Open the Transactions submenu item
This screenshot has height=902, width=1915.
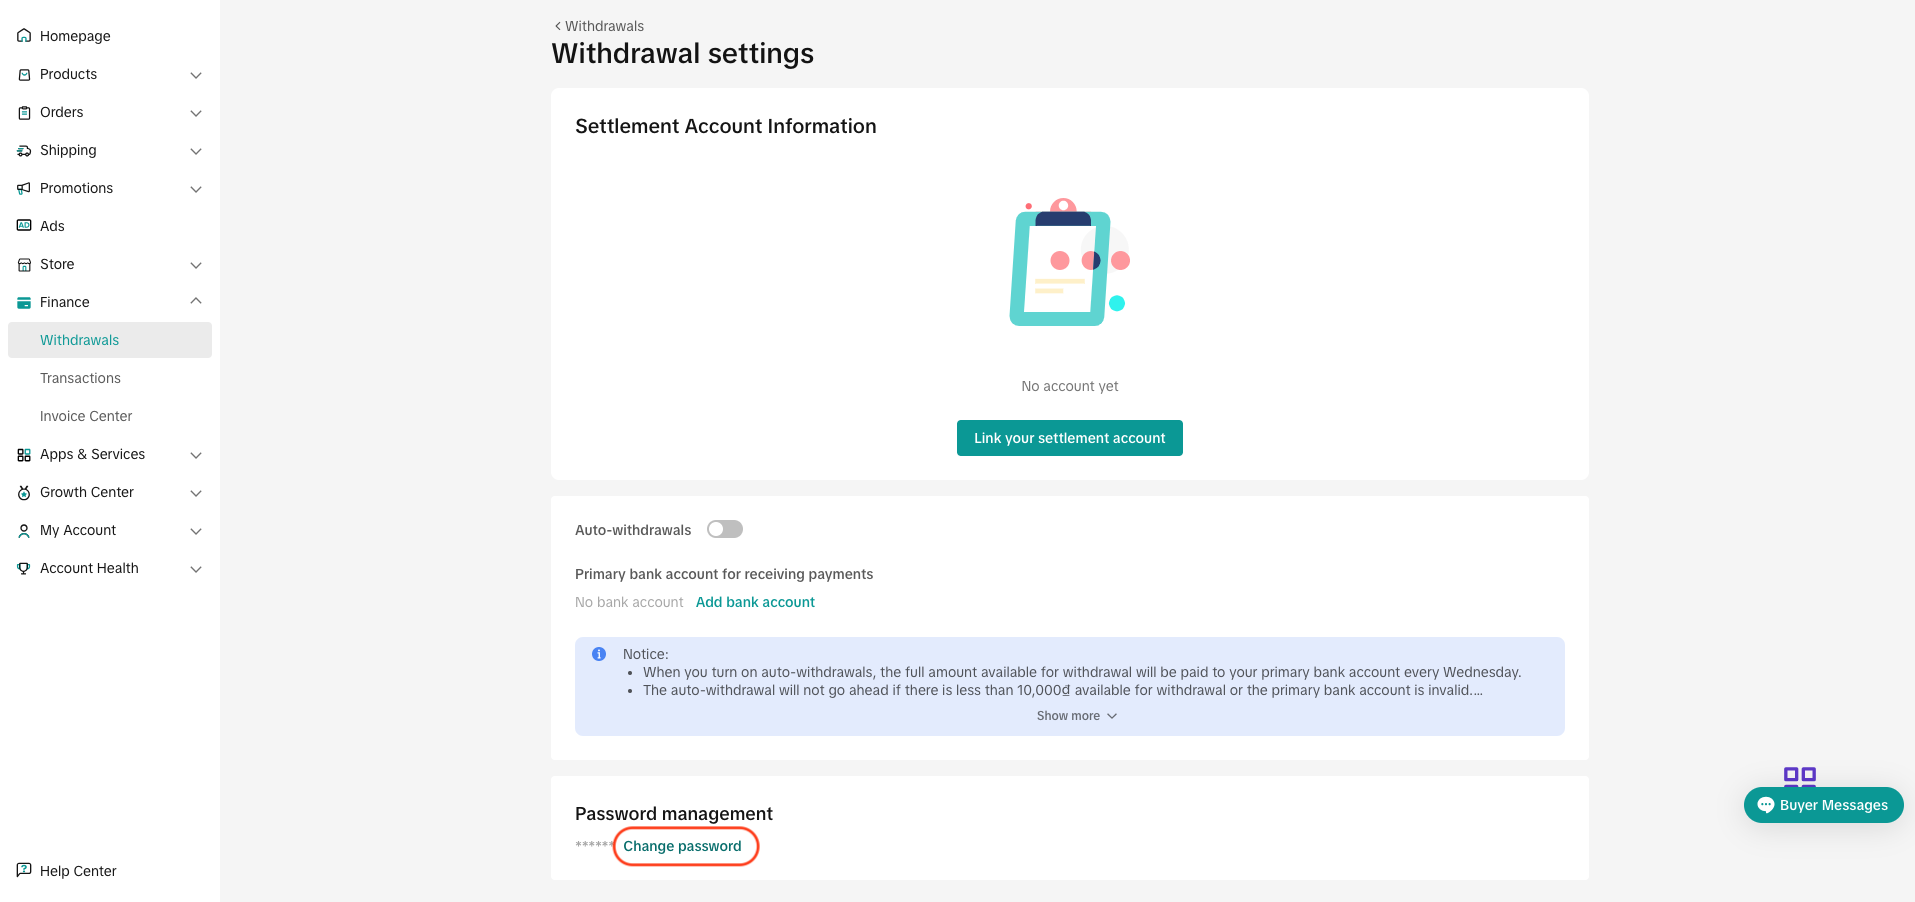tap(80, 378)
